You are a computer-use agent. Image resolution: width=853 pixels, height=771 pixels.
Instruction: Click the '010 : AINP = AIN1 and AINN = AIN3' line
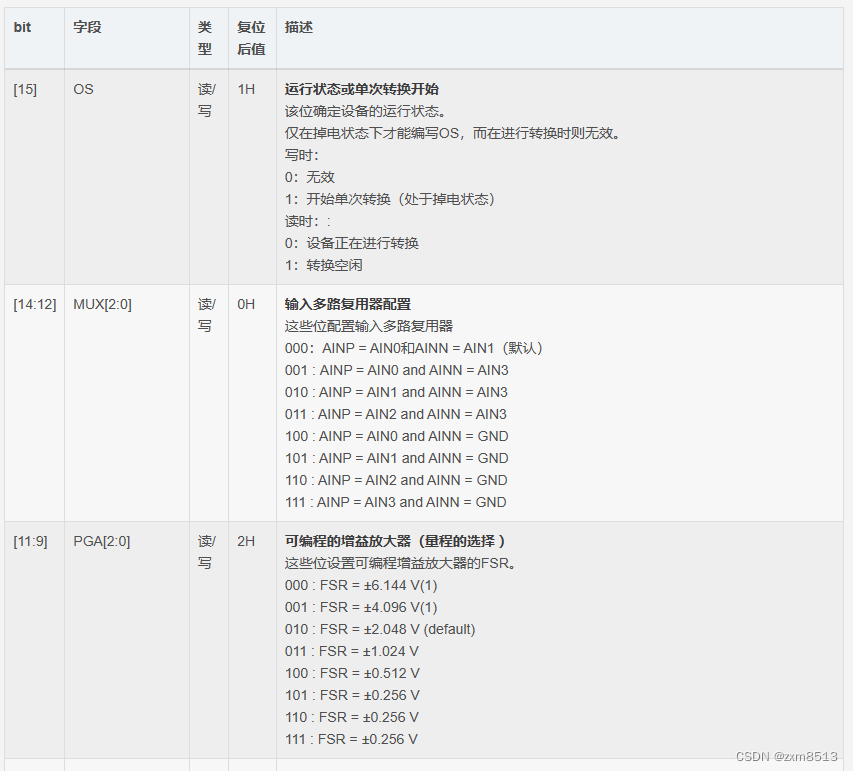[x=396, y=392]
